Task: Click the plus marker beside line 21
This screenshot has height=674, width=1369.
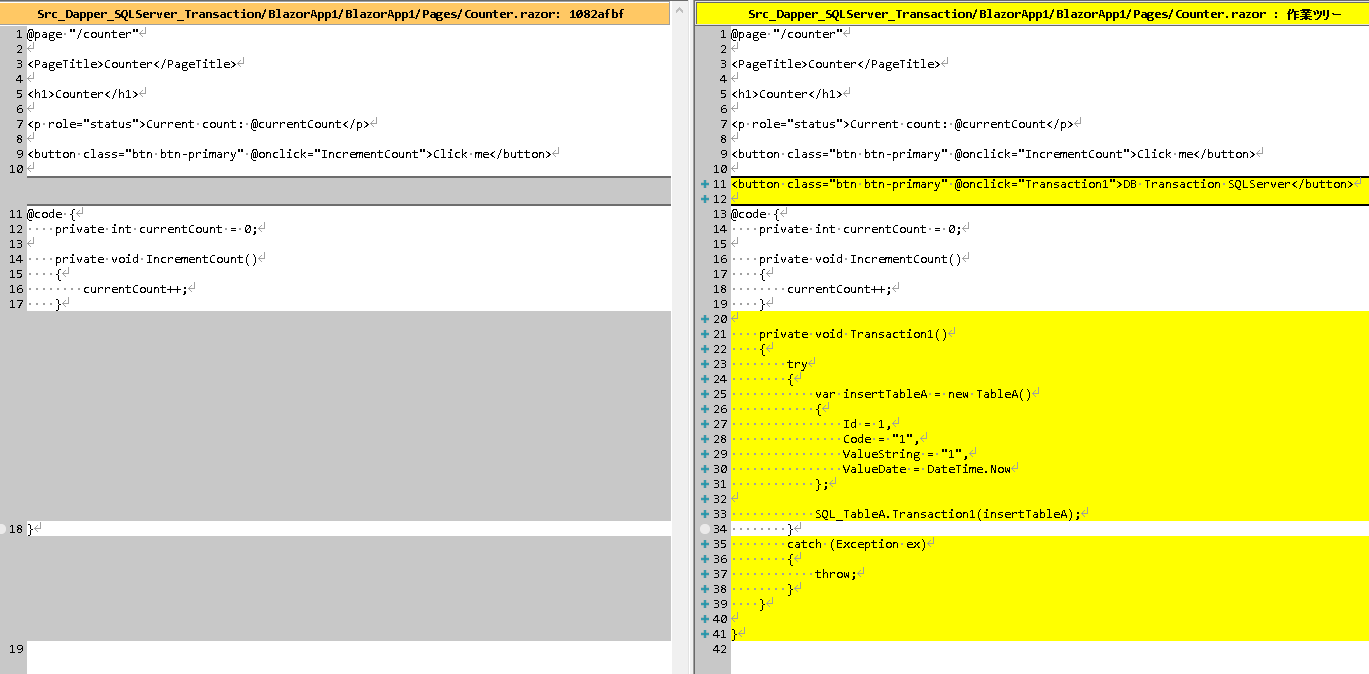Action: (706, 334)
